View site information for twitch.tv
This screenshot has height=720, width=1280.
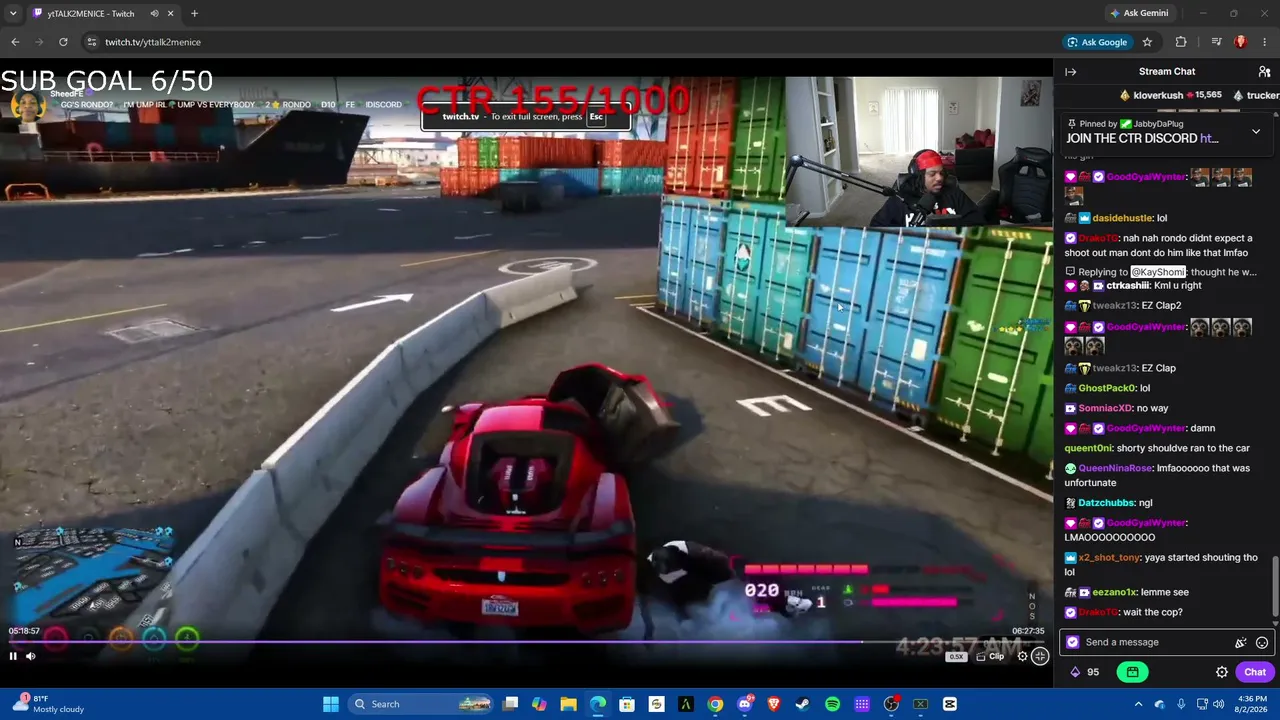pyautogui.click(x=91, y=42)
